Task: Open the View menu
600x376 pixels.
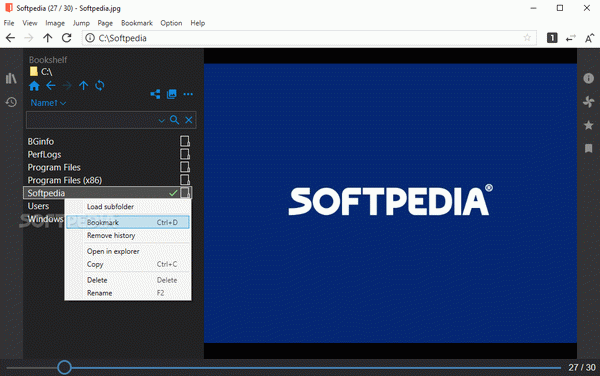Action: 30,23
